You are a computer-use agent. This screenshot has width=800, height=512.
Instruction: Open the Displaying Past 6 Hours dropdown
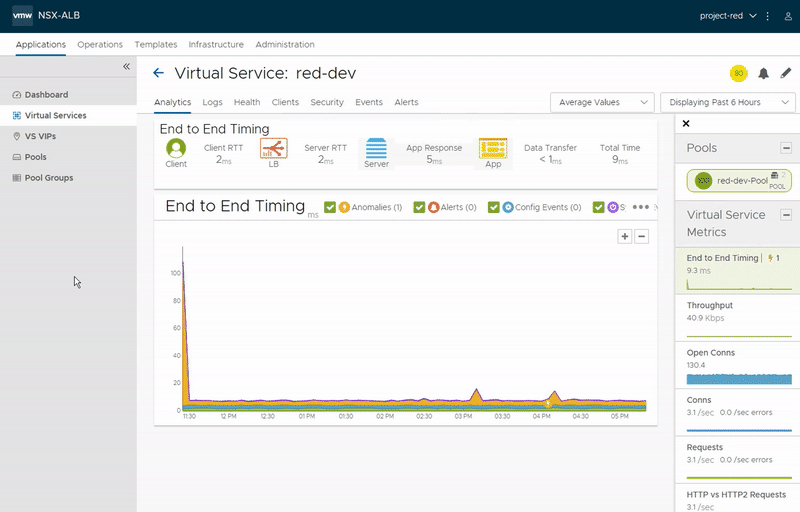tap(728, 103)
